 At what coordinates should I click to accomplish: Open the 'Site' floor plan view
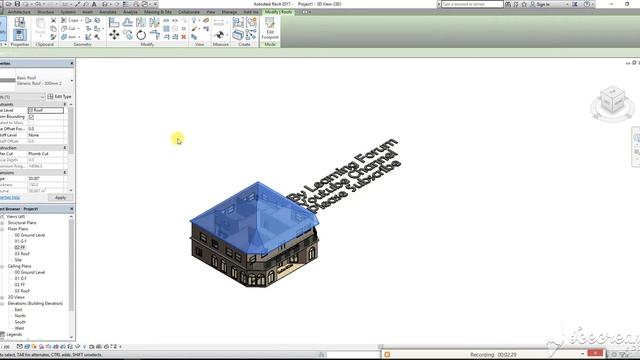[x=18, y=260]
